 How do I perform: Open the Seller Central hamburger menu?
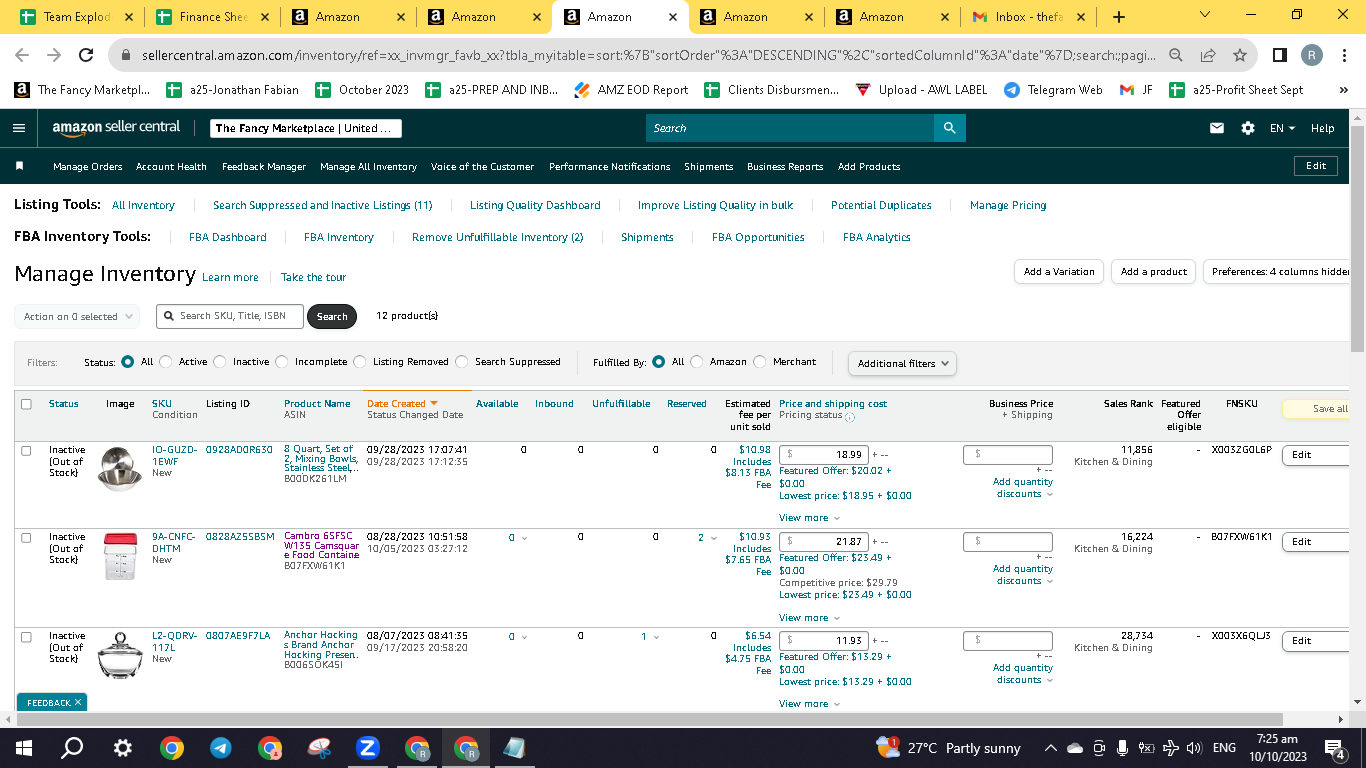19,128
